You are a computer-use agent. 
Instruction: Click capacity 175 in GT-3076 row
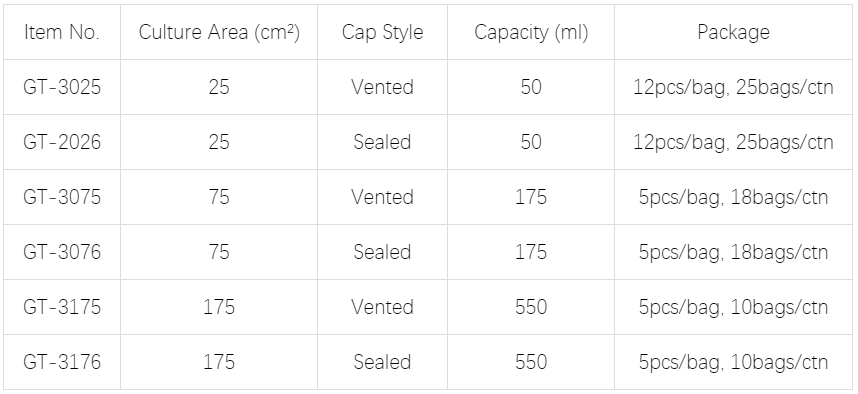531,252
